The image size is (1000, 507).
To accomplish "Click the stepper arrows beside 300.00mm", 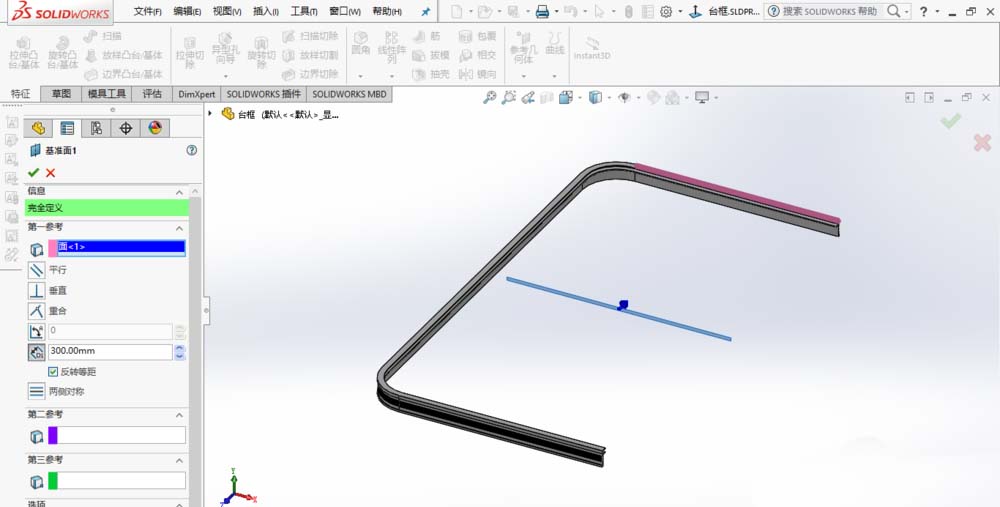I will 180,351.
